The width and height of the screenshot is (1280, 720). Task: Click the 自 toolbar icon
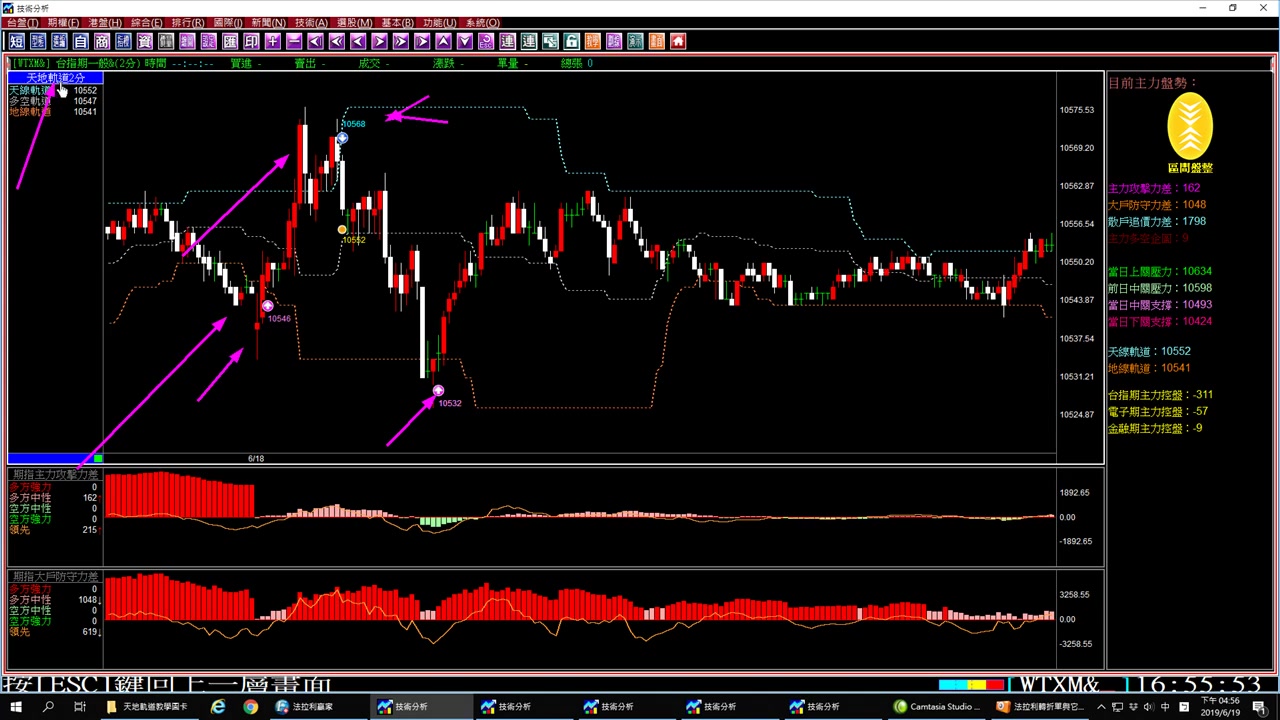point(80,41)
